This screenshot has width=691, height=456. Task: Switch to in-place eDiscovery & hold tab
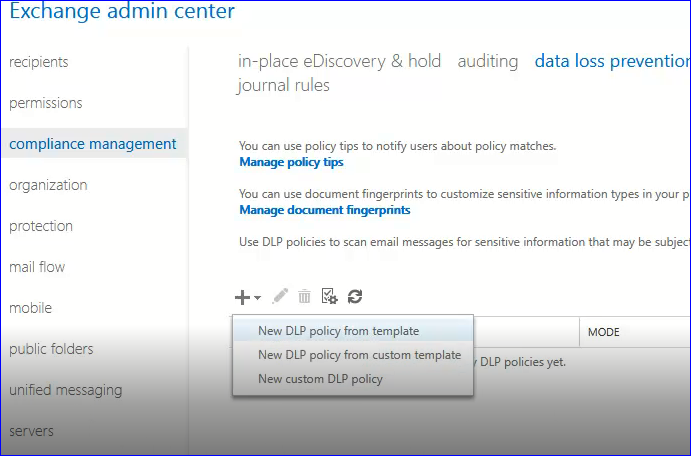tap(339, 61)
